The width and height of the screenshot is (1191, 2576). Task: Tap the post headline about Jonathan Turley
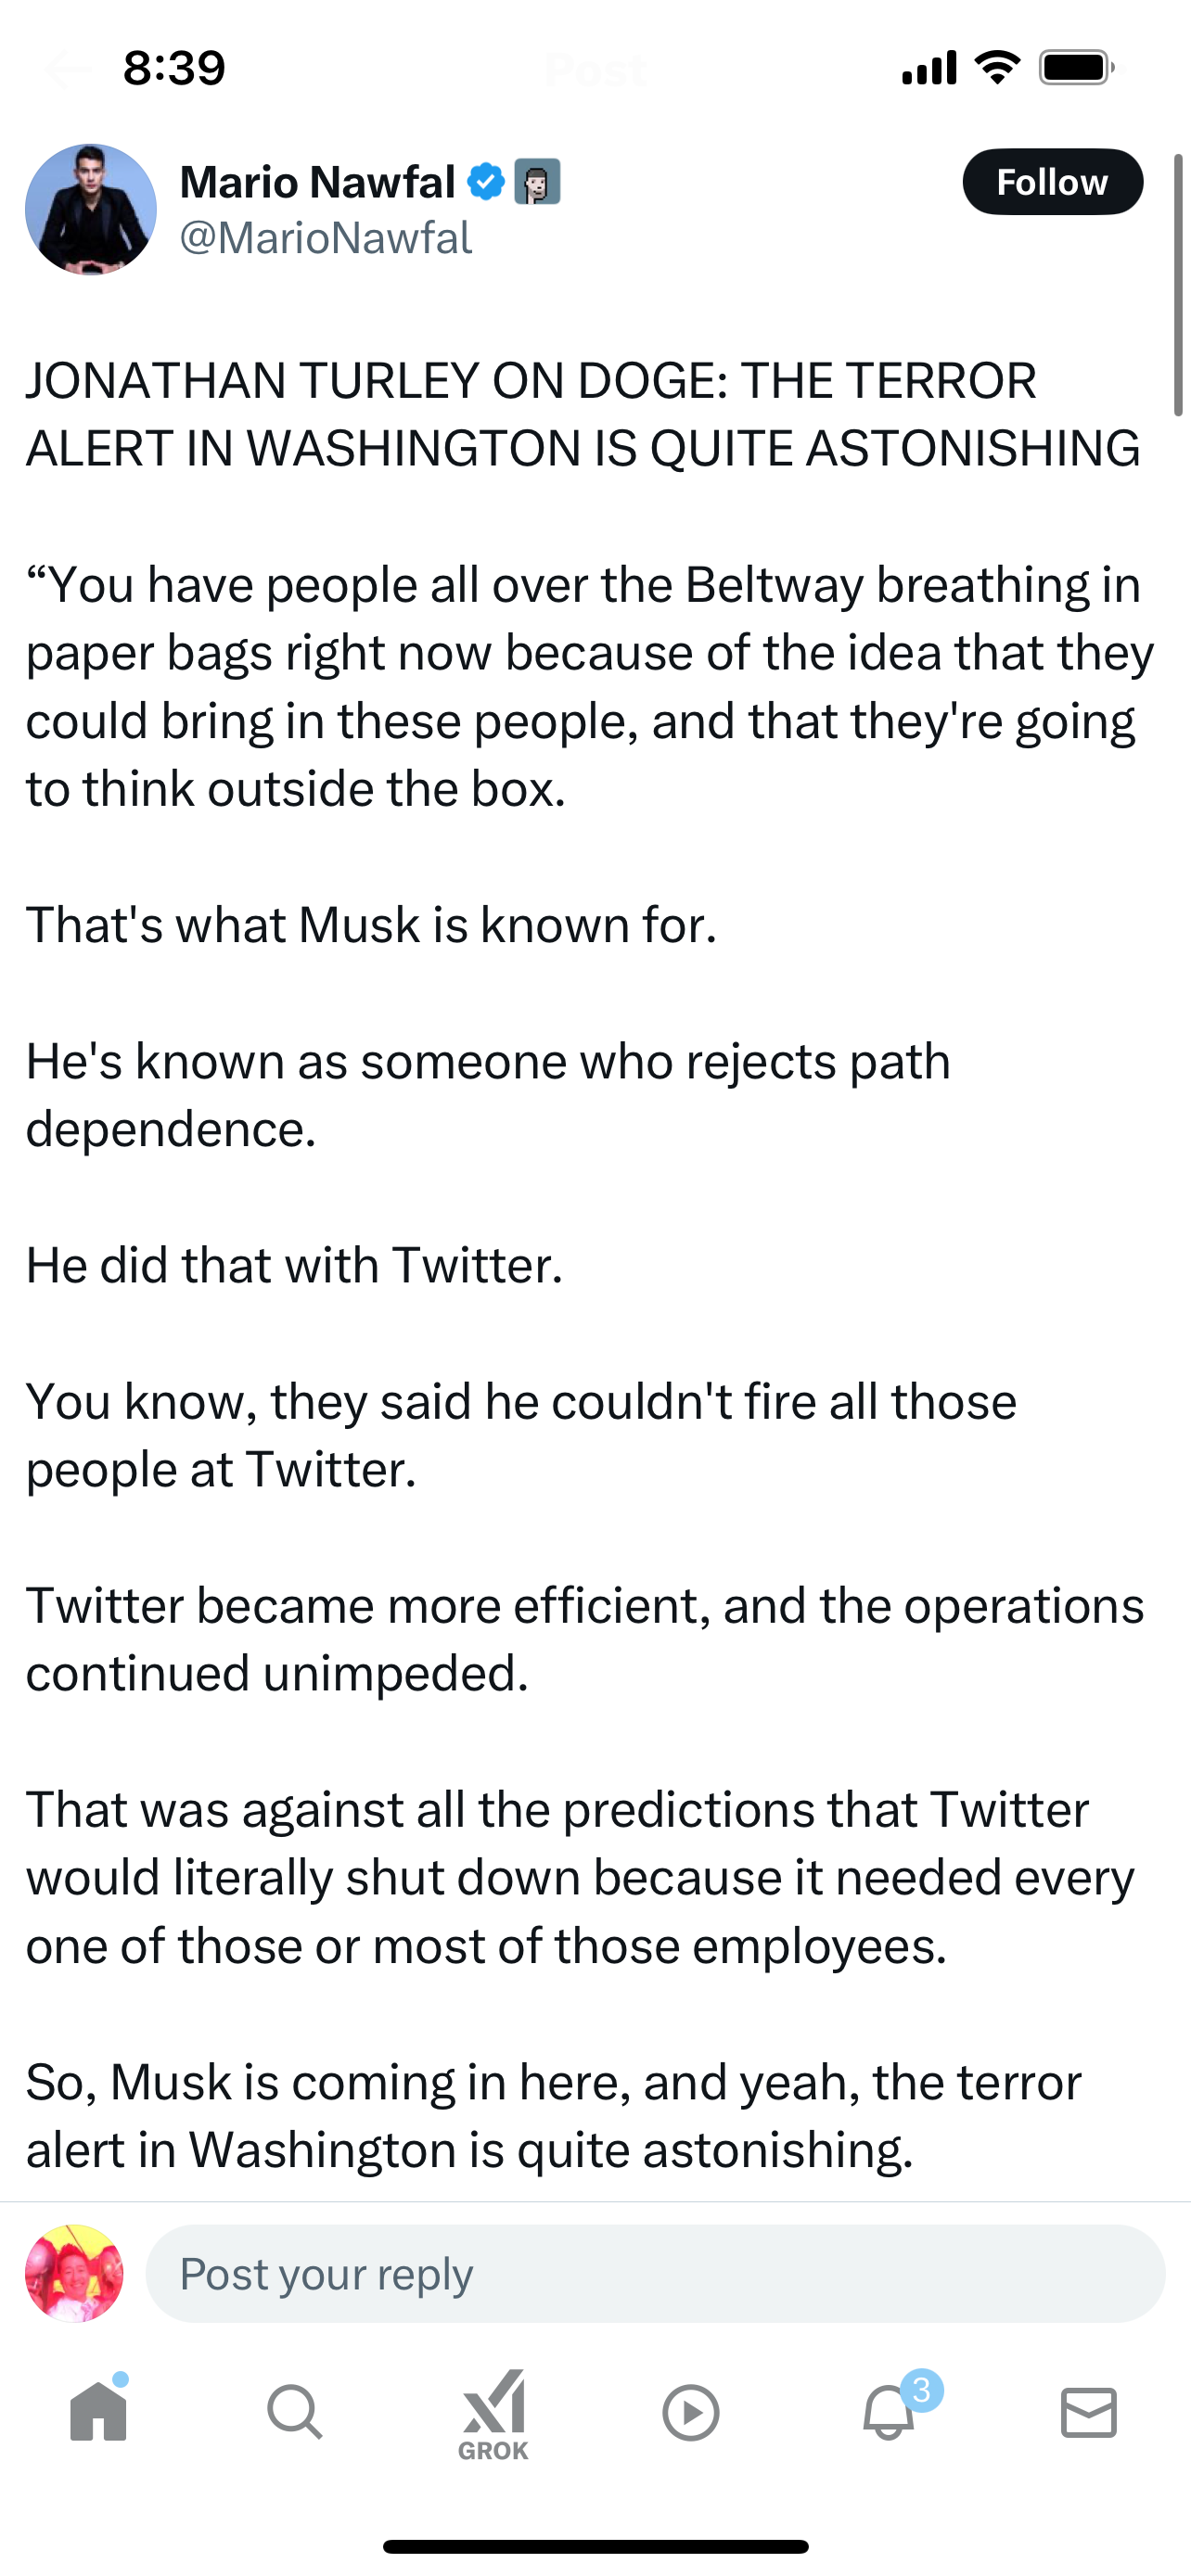582,414
